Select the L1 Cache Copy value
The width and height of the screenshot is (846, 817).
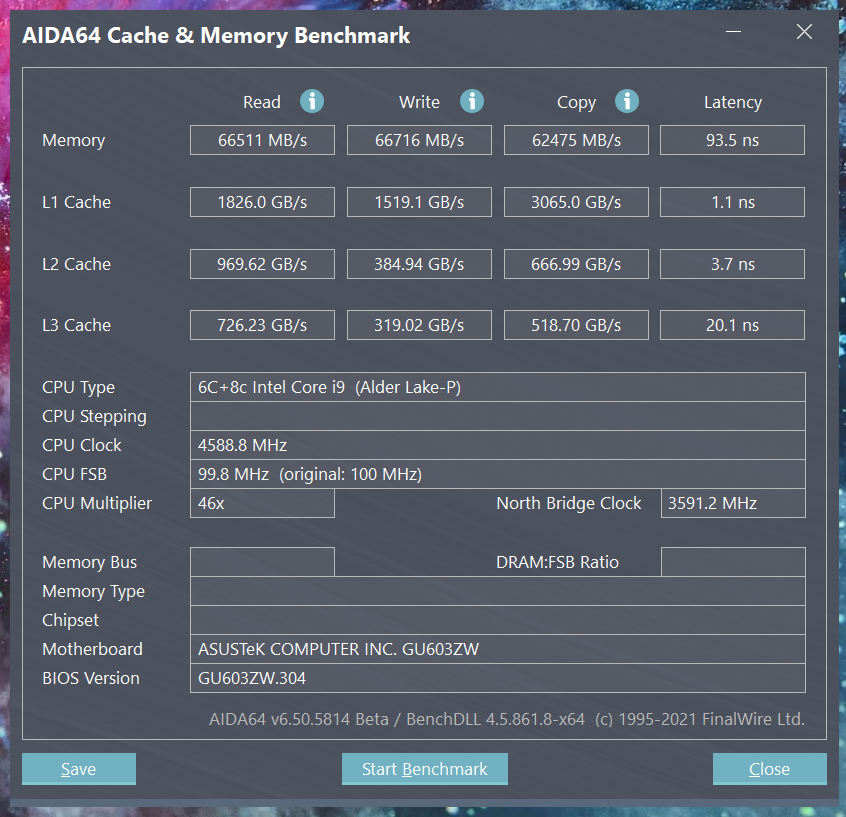pyautogui.click(x=576, y=202)
